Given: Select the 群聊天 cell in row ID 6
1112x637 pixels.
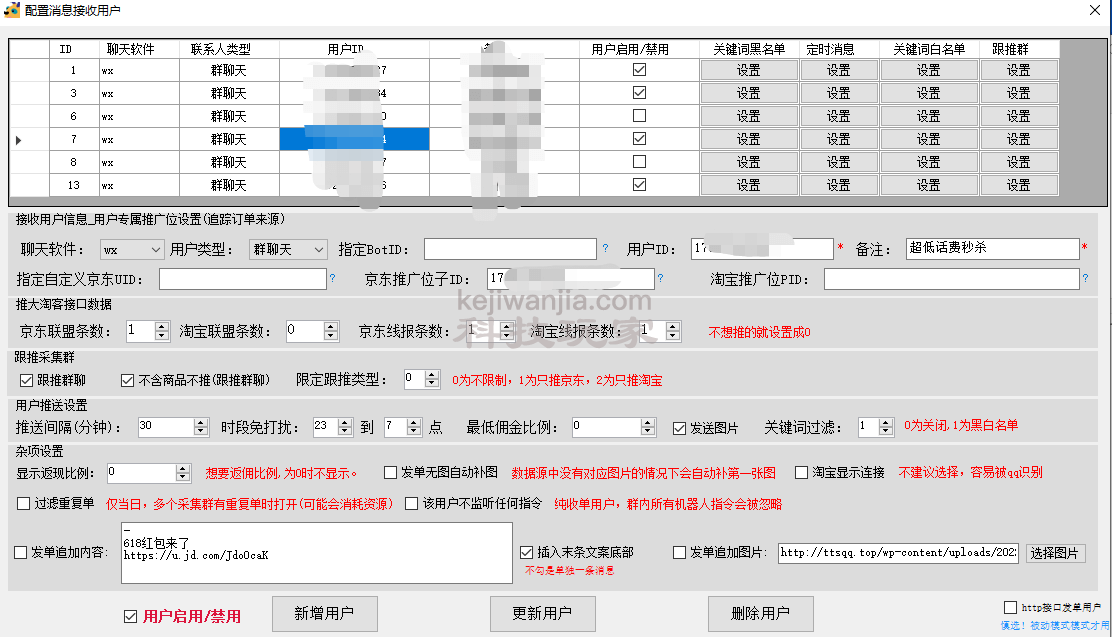Looking at the screenshot, I should coord(229,116).
